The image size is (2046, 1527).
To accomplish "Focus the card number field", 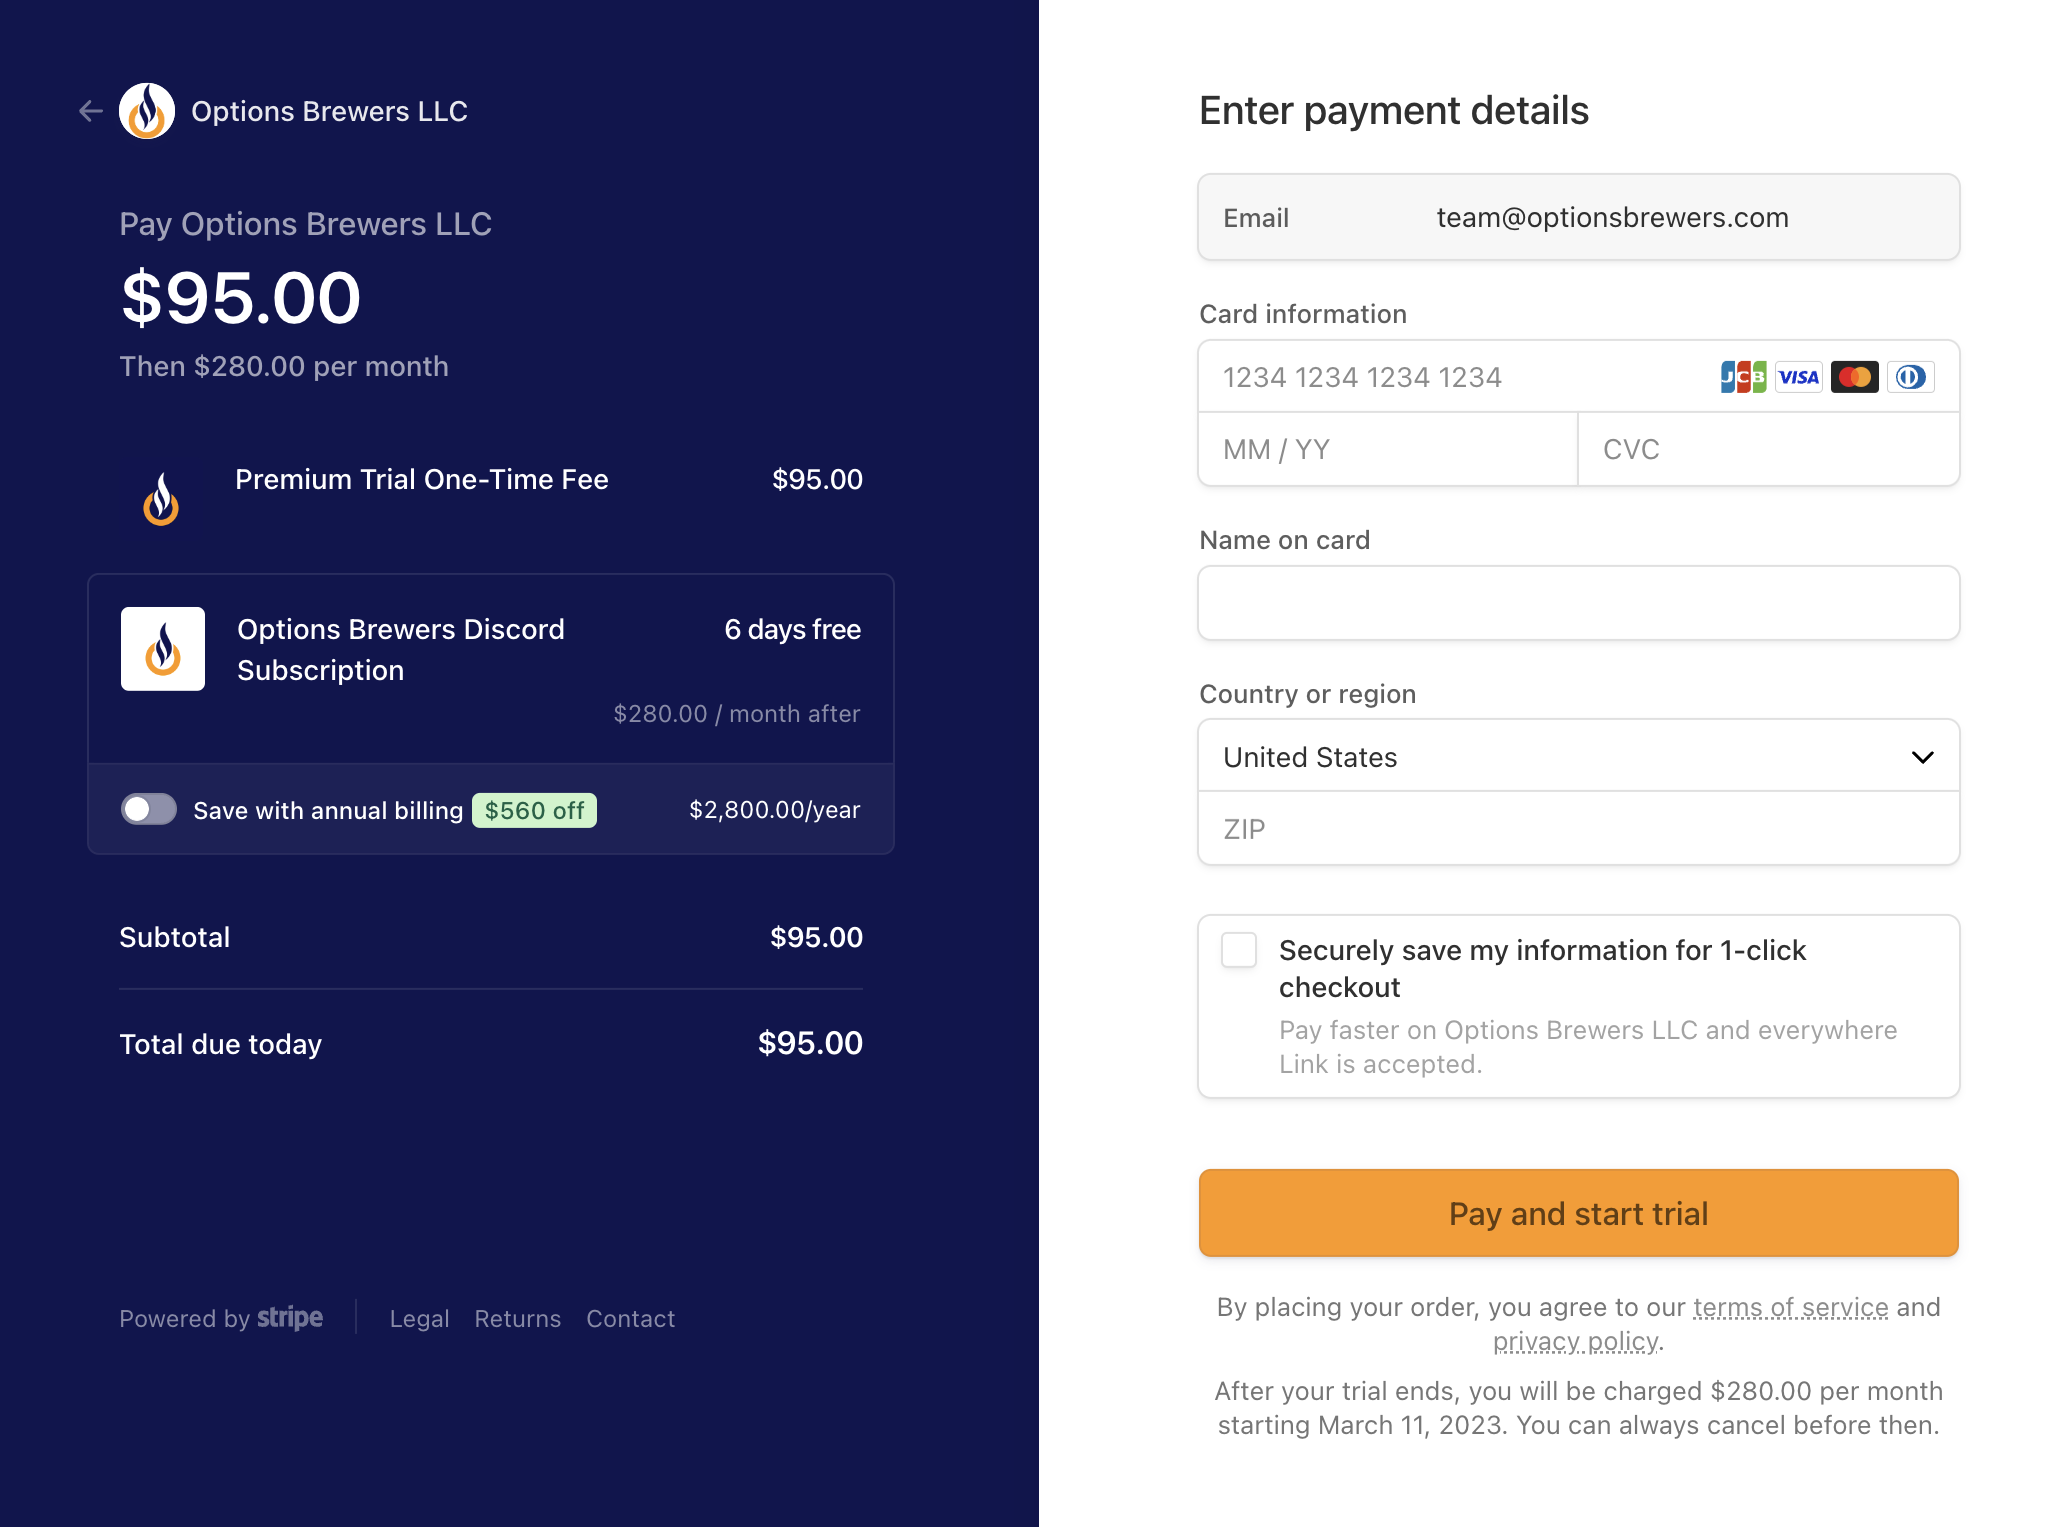I will [1579, 377].
